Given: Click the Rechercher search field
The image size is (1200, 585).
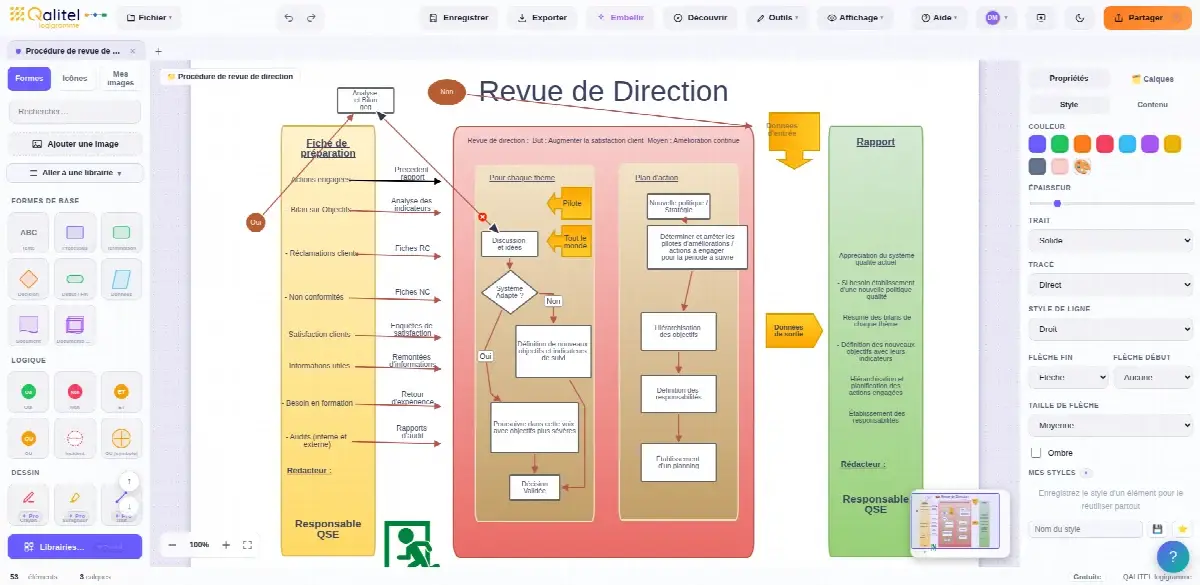Looking at the screenshot, I should pyautogui.click(x=75, y=111).
